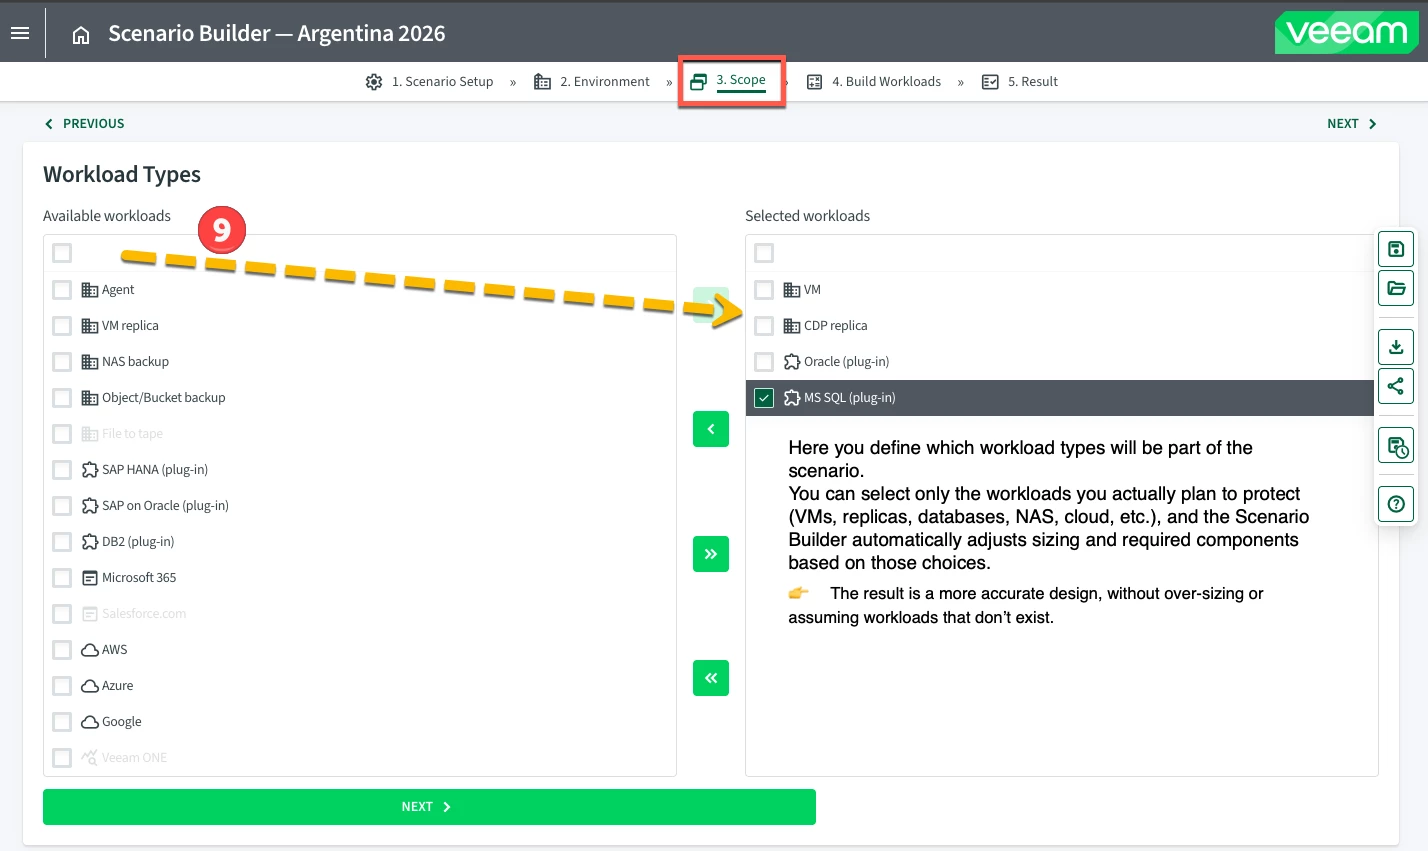
Task: Click the PREVIOUS link at top left
Action: click(x=84, y=124)
